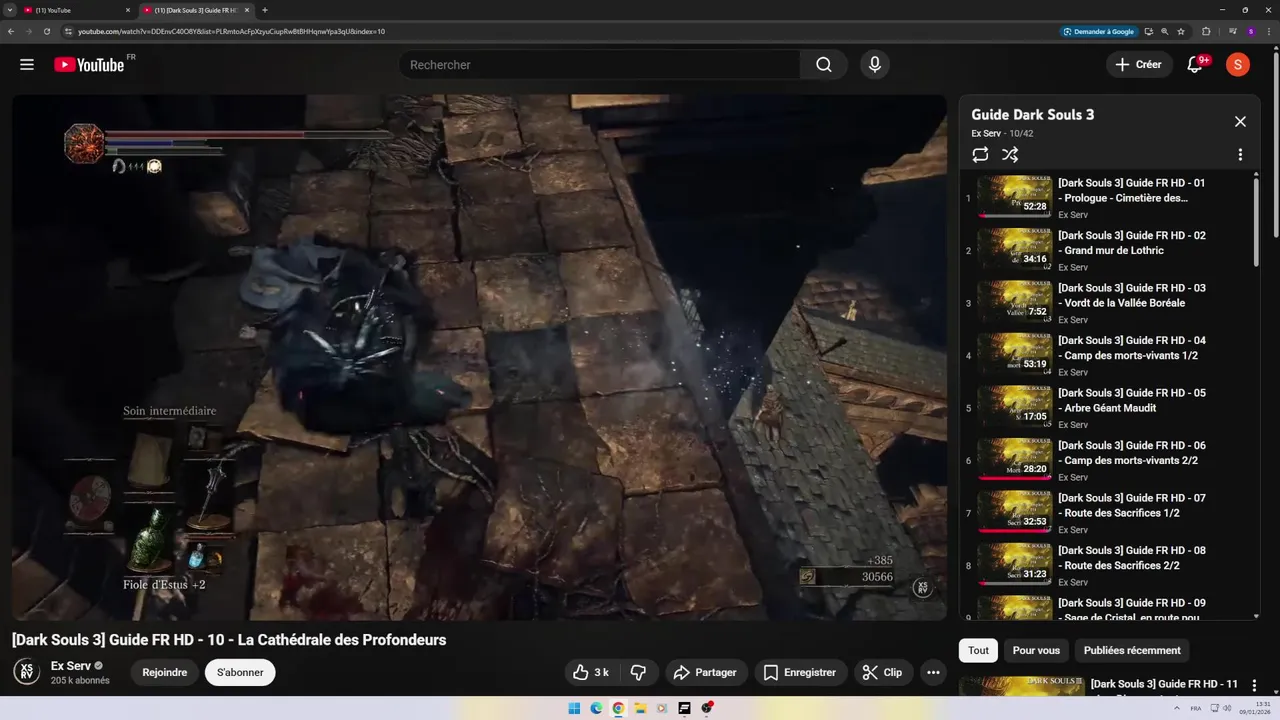
Task: Switch to the first YouTube browser tab
Action: [x=75, y=10]
